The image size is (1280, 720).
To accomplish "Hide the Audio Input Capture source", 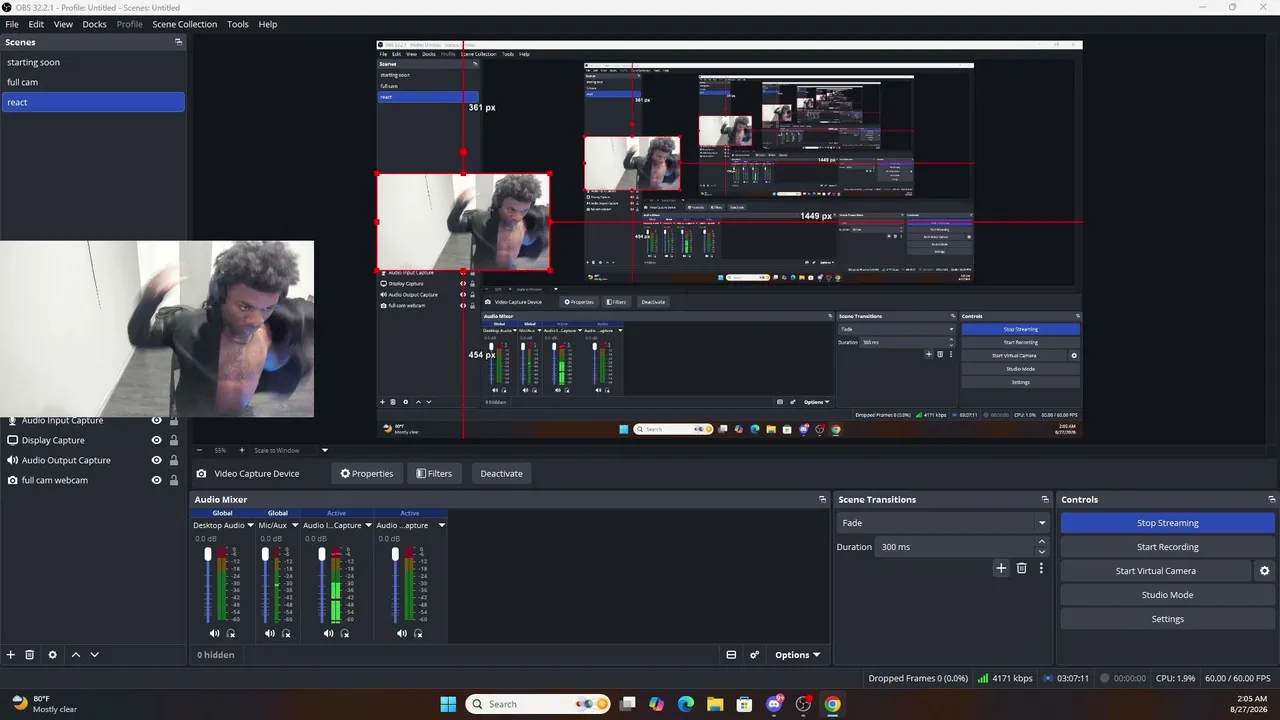I will 156,421.
